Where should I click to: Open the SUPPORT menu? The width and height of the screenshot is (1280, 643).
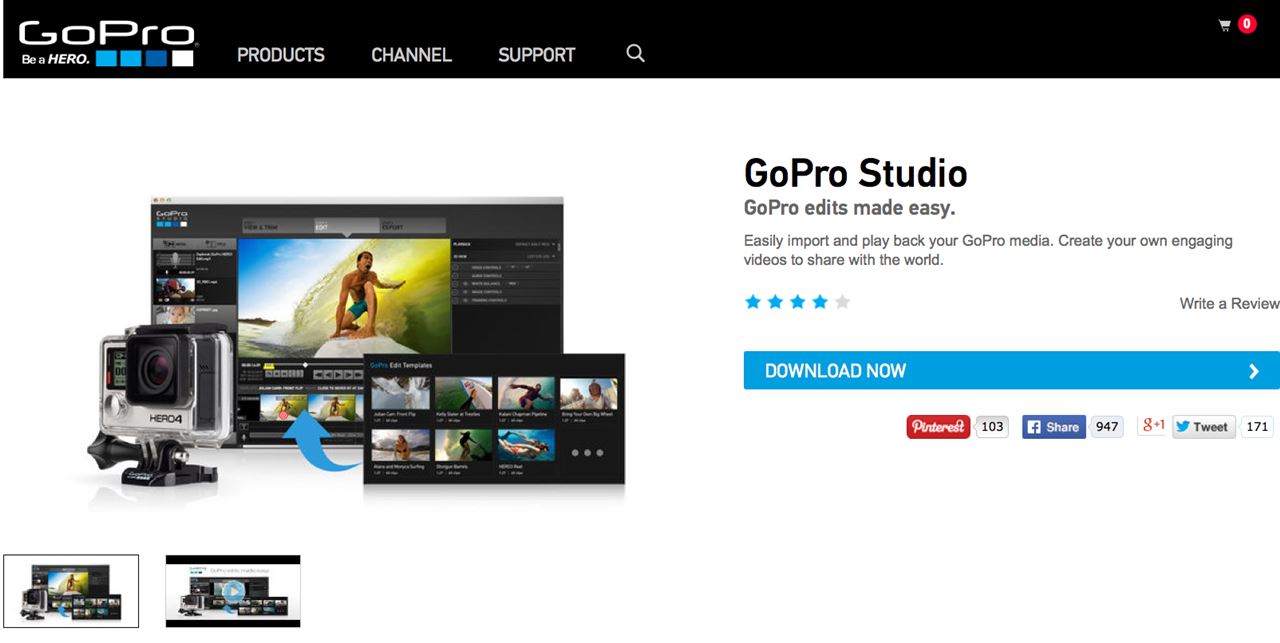[x=537, y=55]
